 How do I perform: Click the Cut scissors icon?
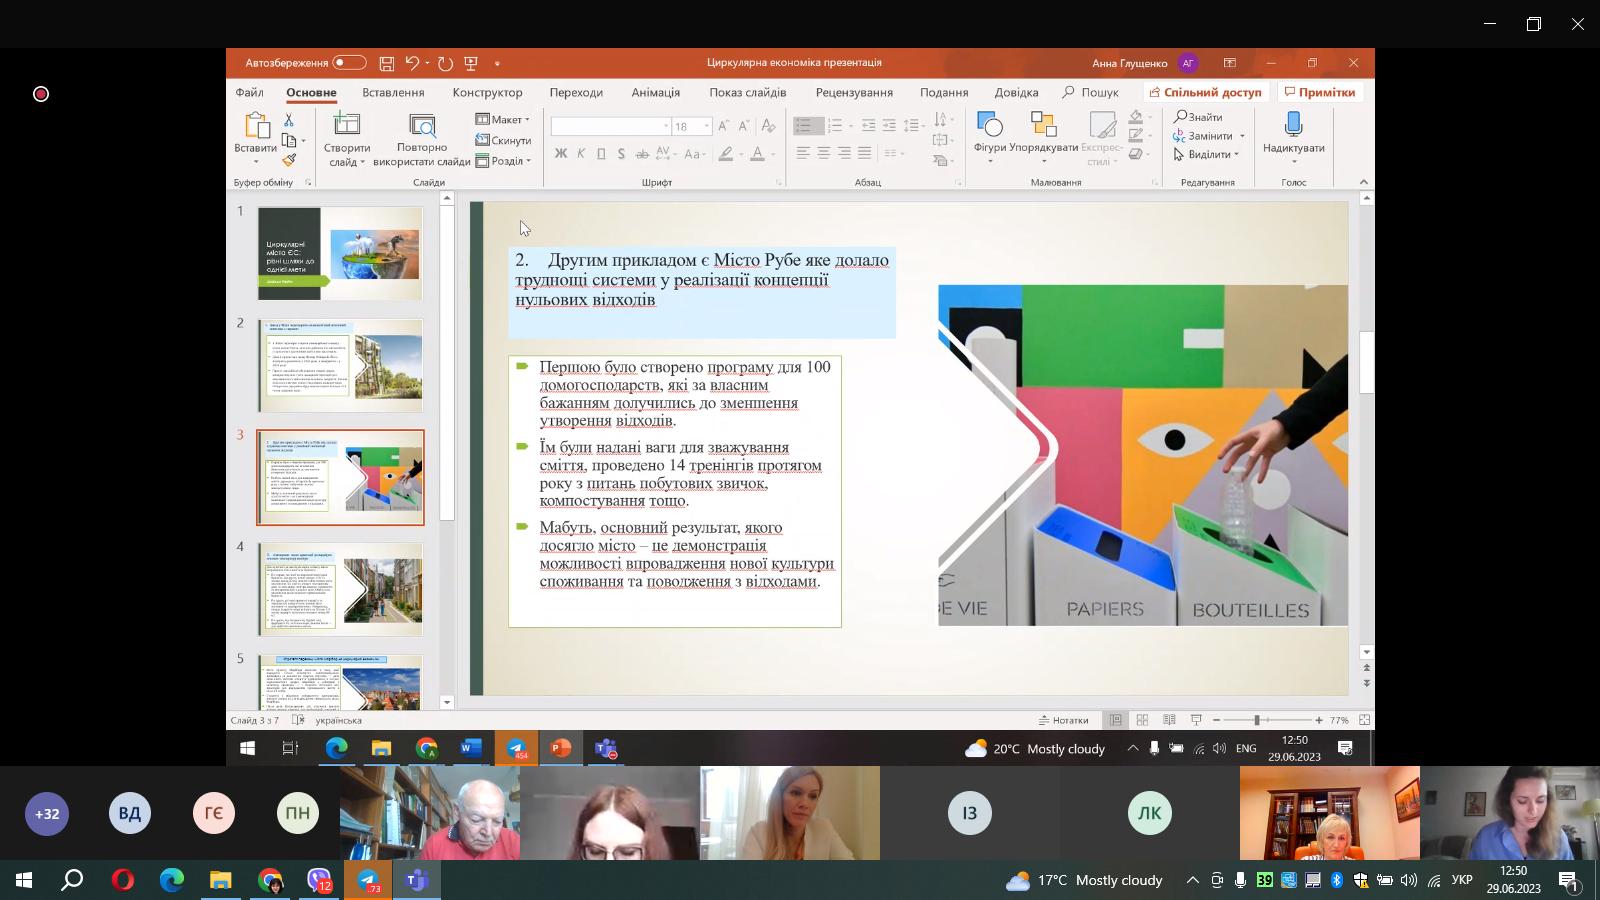289,120
